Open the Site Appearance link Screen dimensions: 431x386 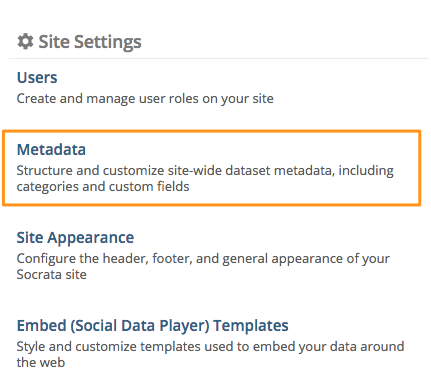[x=75, y=238]
